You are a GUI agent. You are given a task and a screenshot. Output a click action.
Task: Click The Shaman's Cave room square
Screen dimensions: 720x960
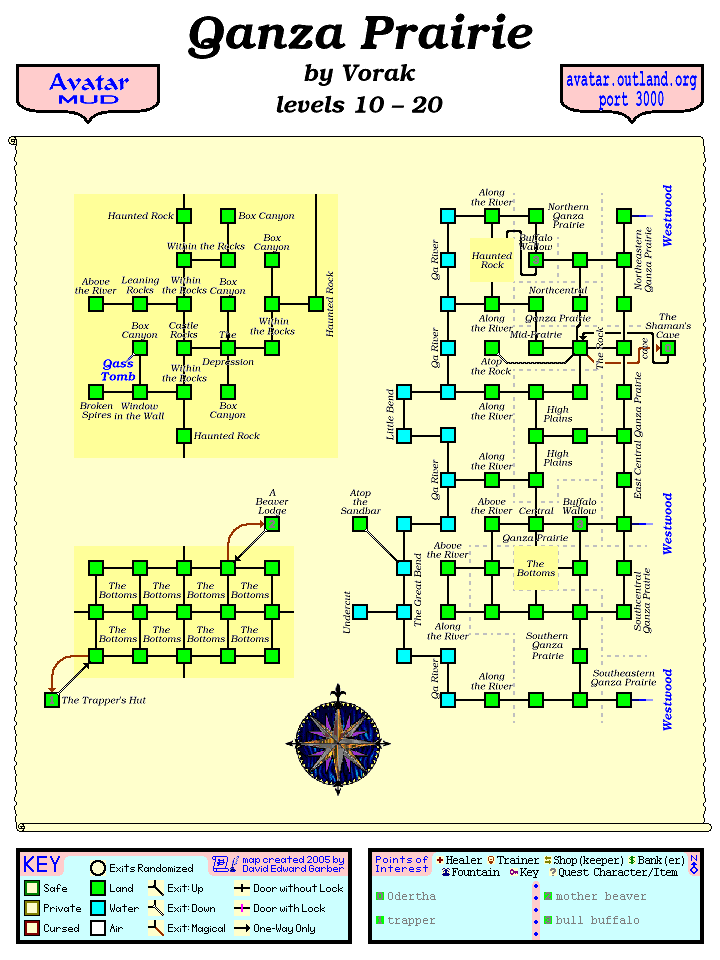coord(667,348)
